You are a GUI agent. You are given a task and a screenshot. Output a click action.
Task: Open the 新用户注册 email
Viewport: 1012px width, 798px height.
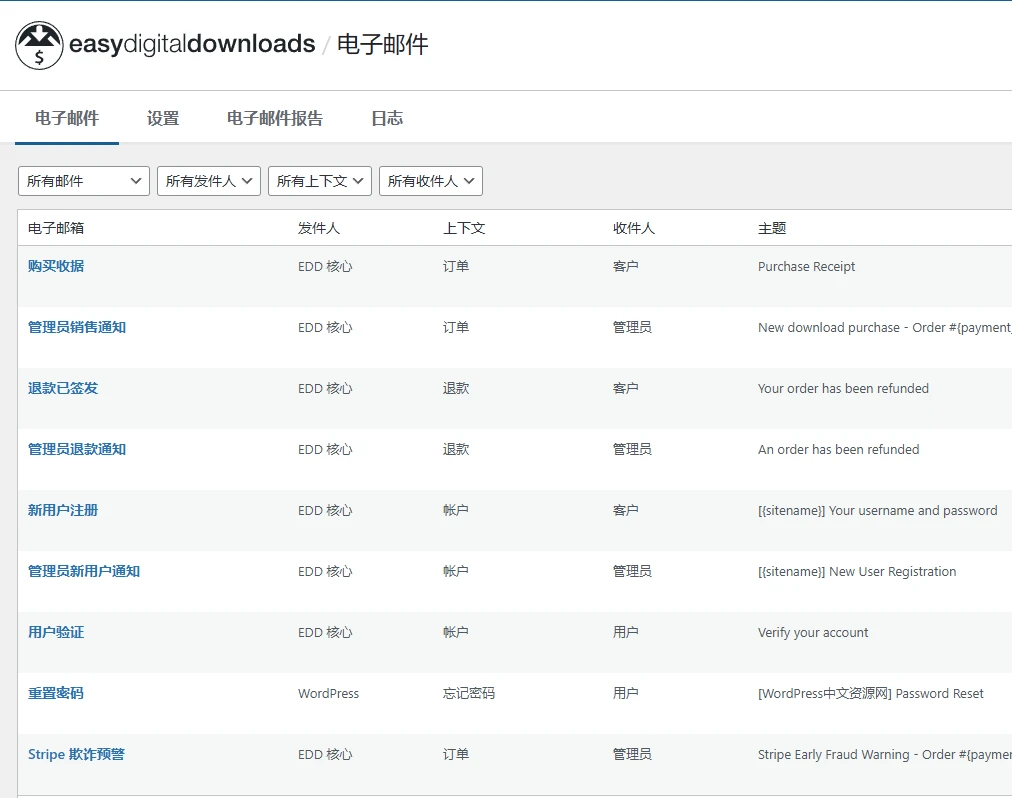pyautogui.click(x=62, y=510)
